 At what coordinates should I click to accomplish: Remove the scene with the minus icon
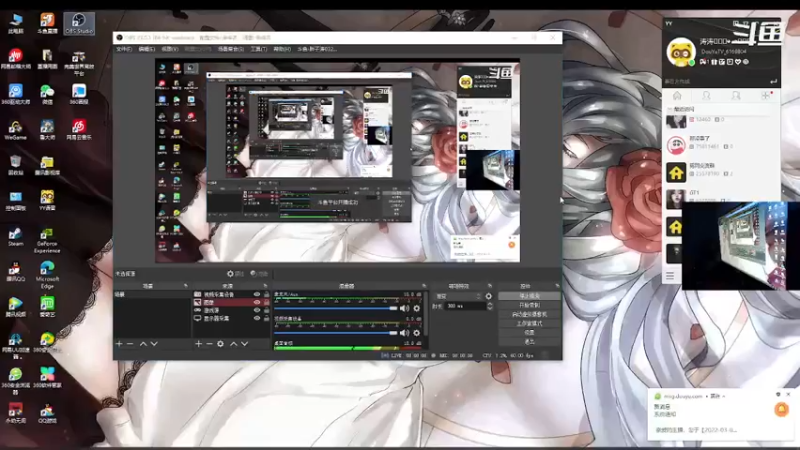(x=130, y=344)
